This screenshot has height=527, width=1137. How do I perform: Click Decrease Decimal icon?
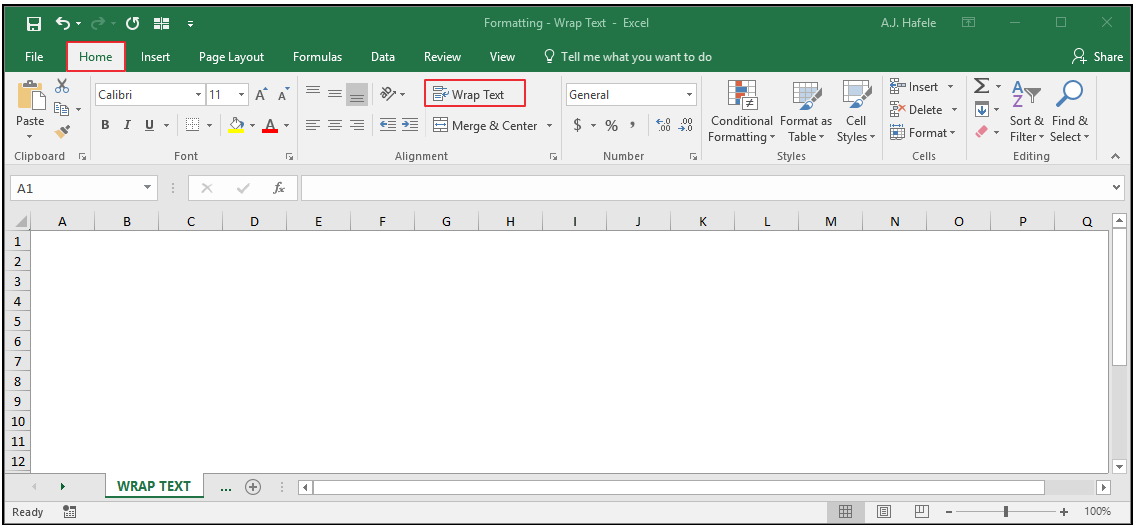pos(686,125)
